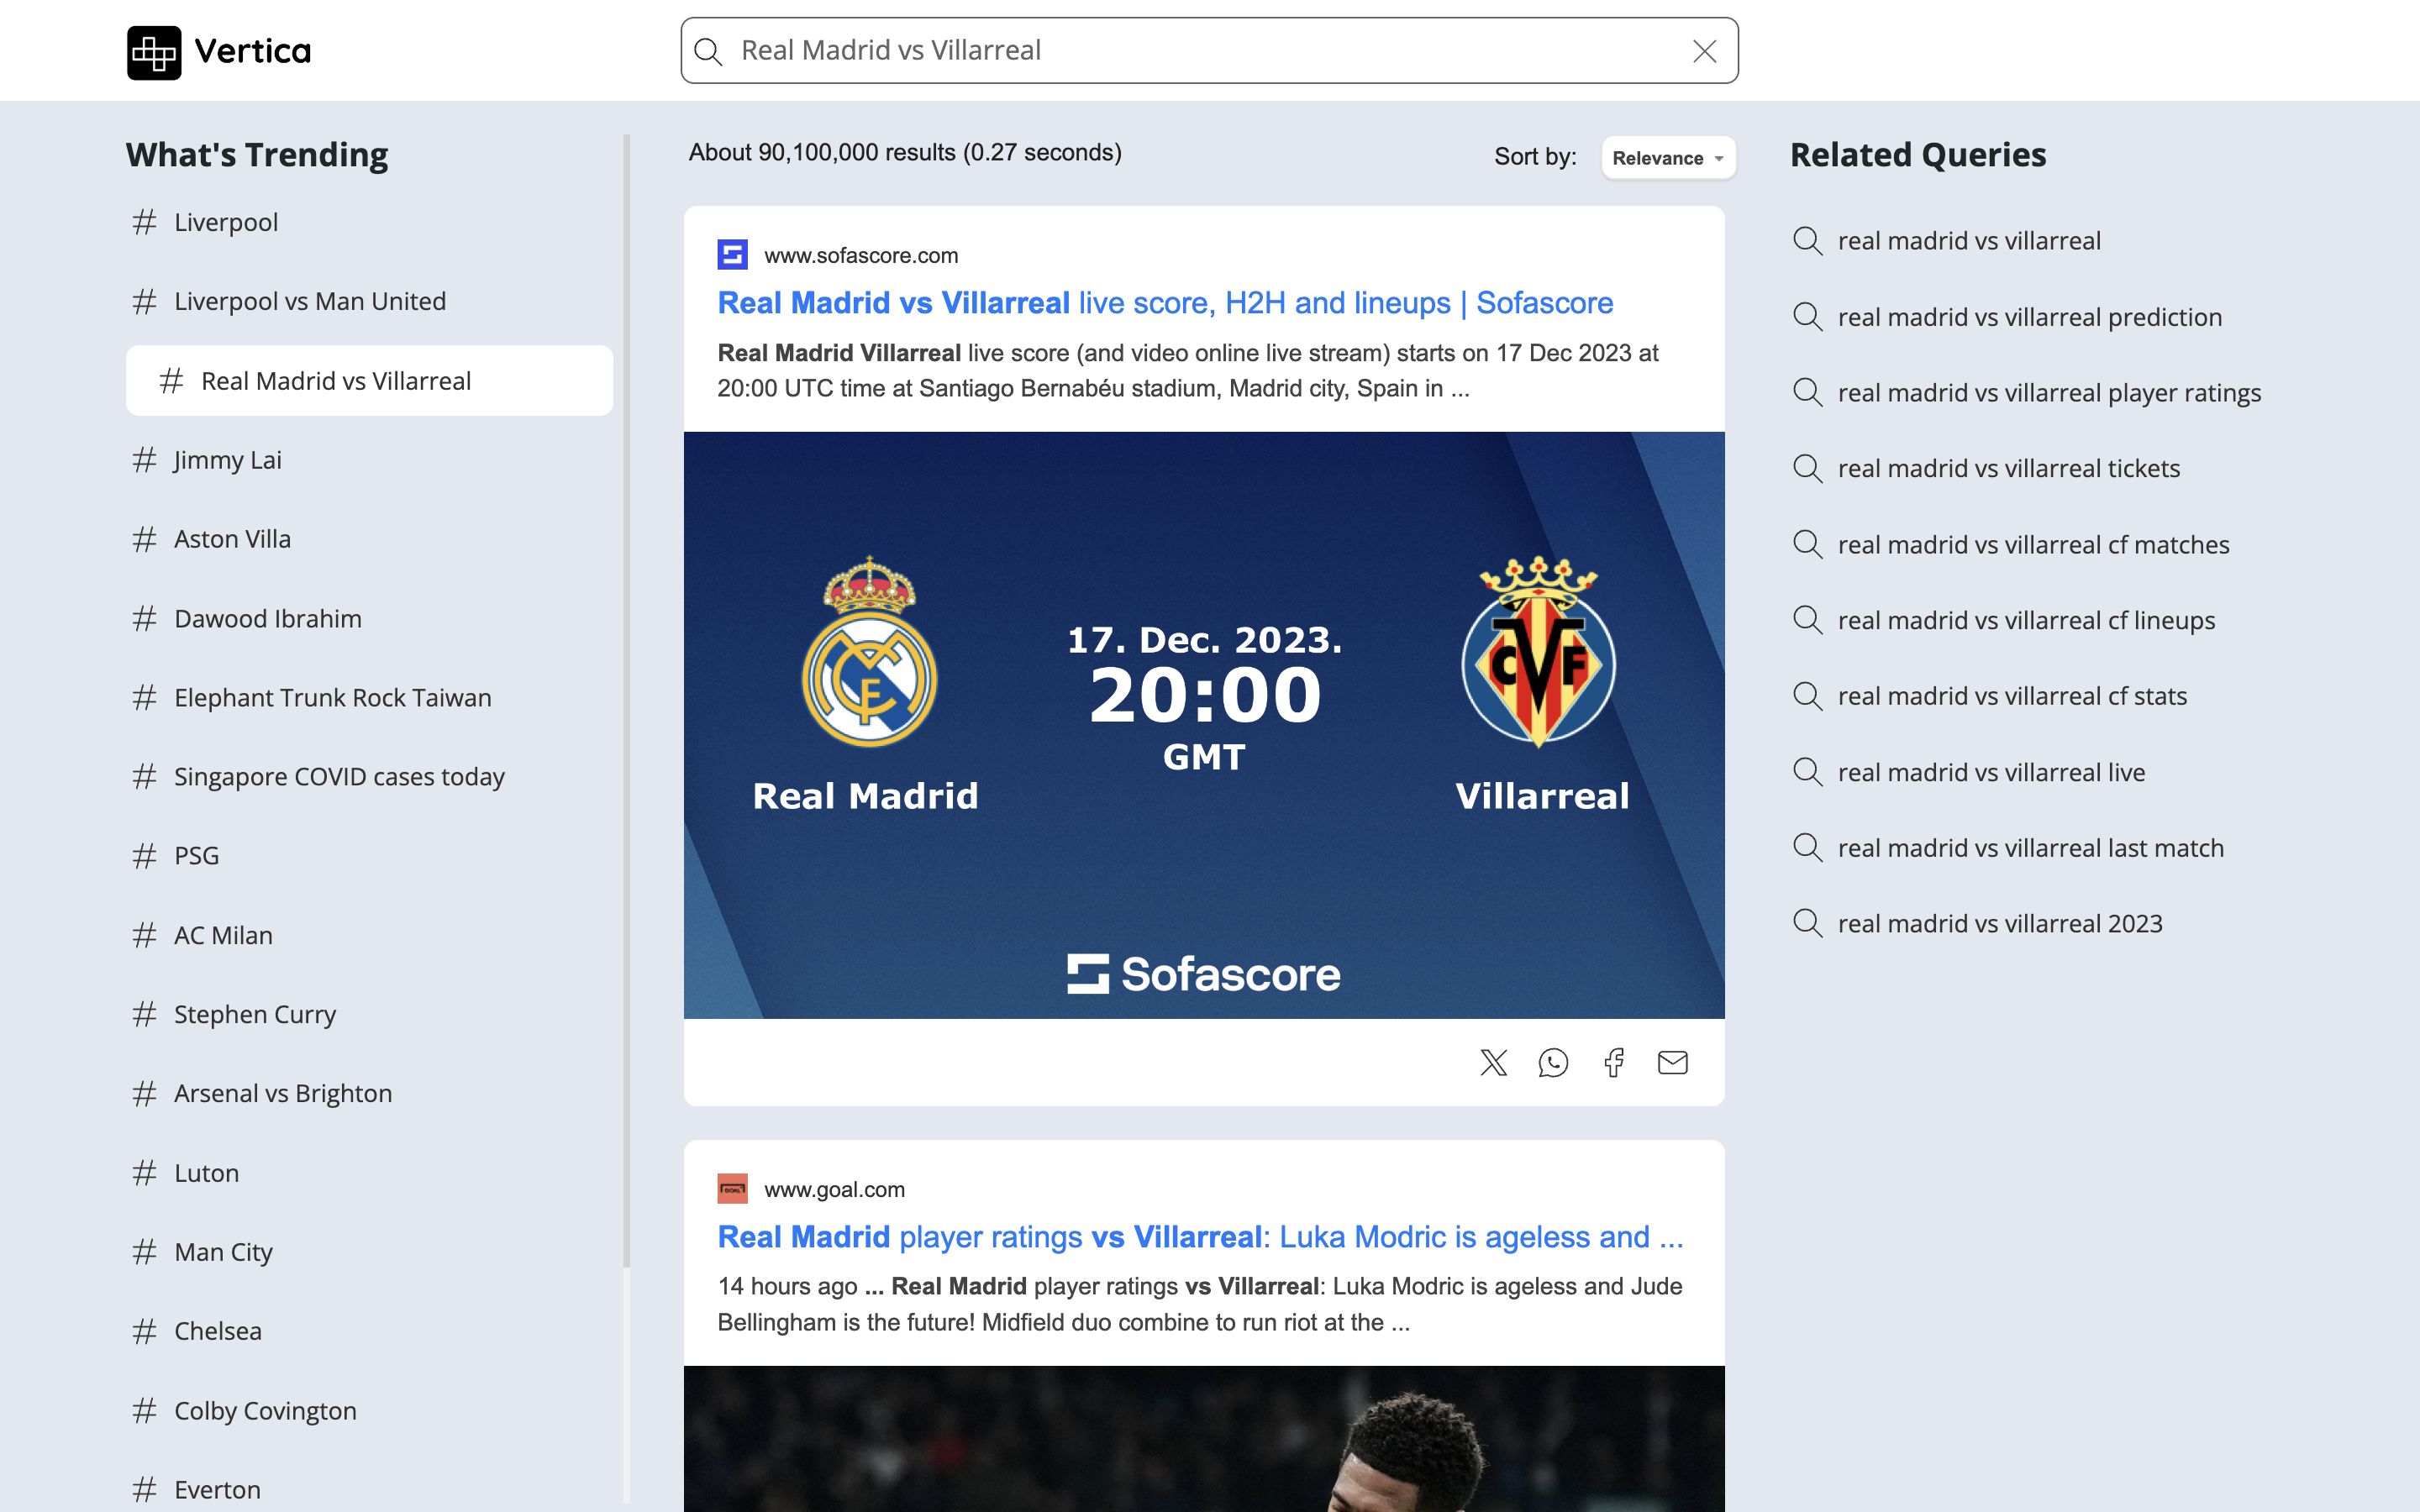The height and width of the screenshot is (1512, 2420).
Task: Open the Goal.com article photo thumbnail
Action: tap(1204, 1439)
